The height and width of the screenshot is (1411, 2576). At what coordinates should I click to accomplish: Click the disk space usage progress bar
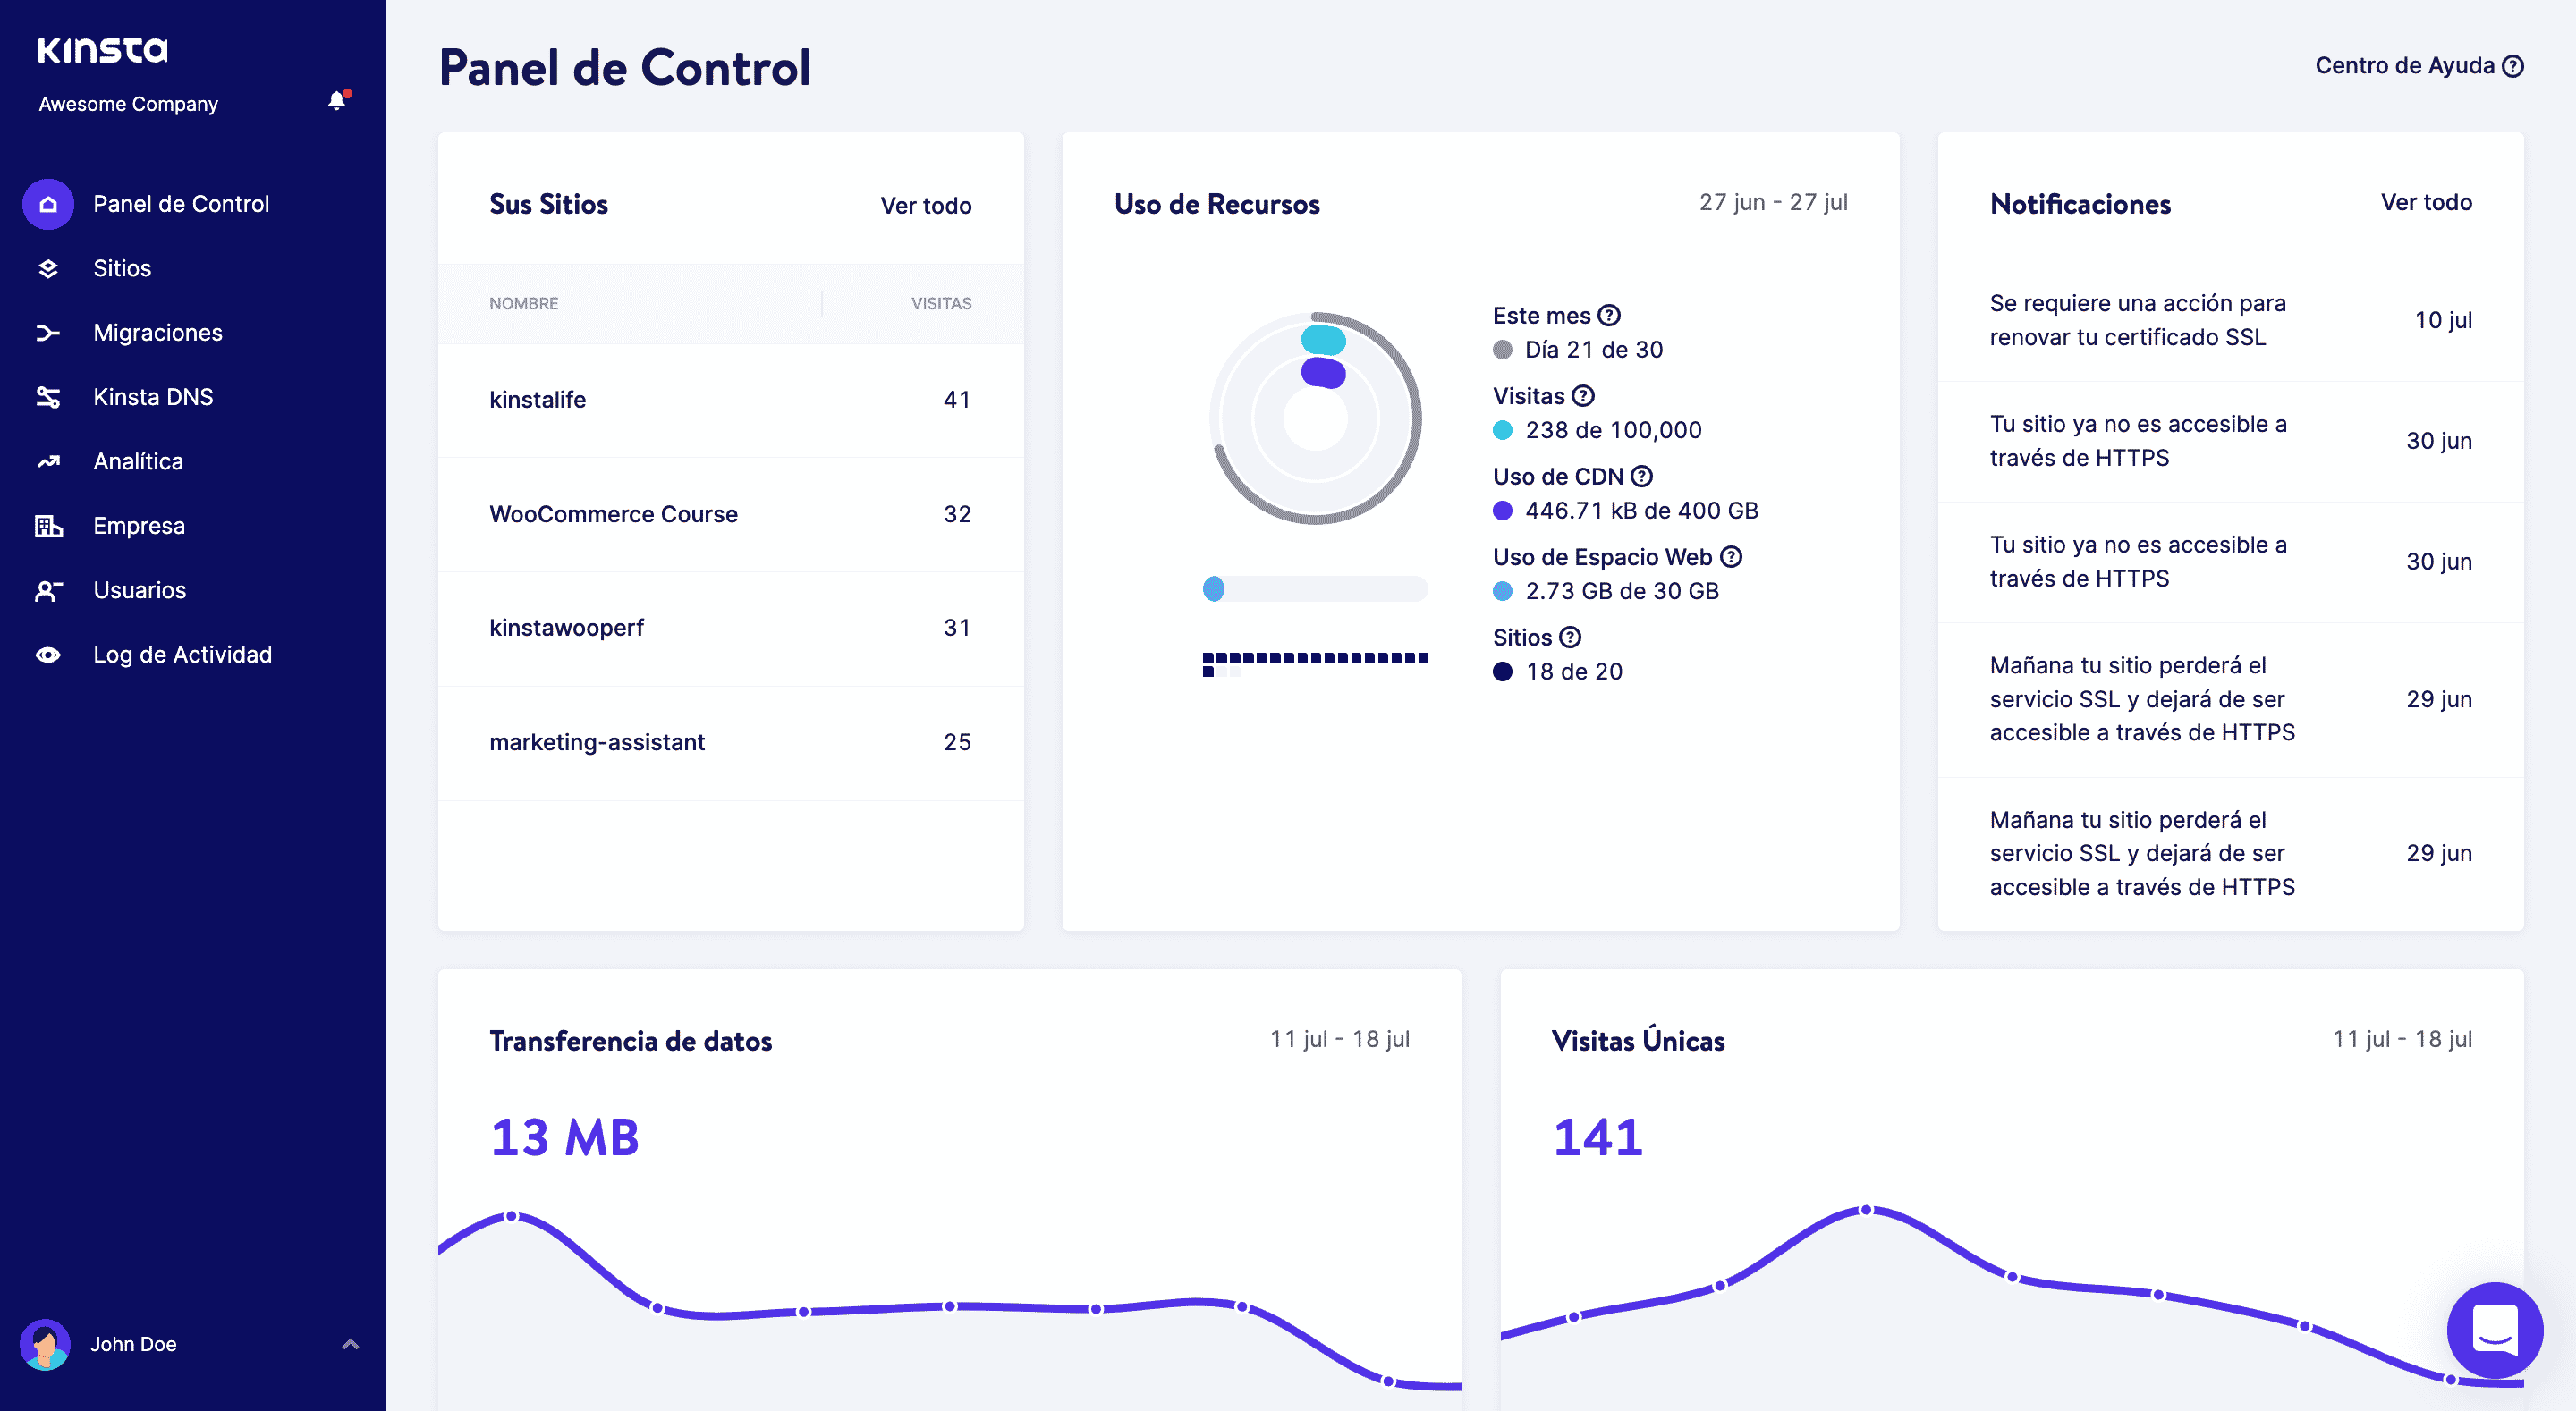(x=1315, y=589)
